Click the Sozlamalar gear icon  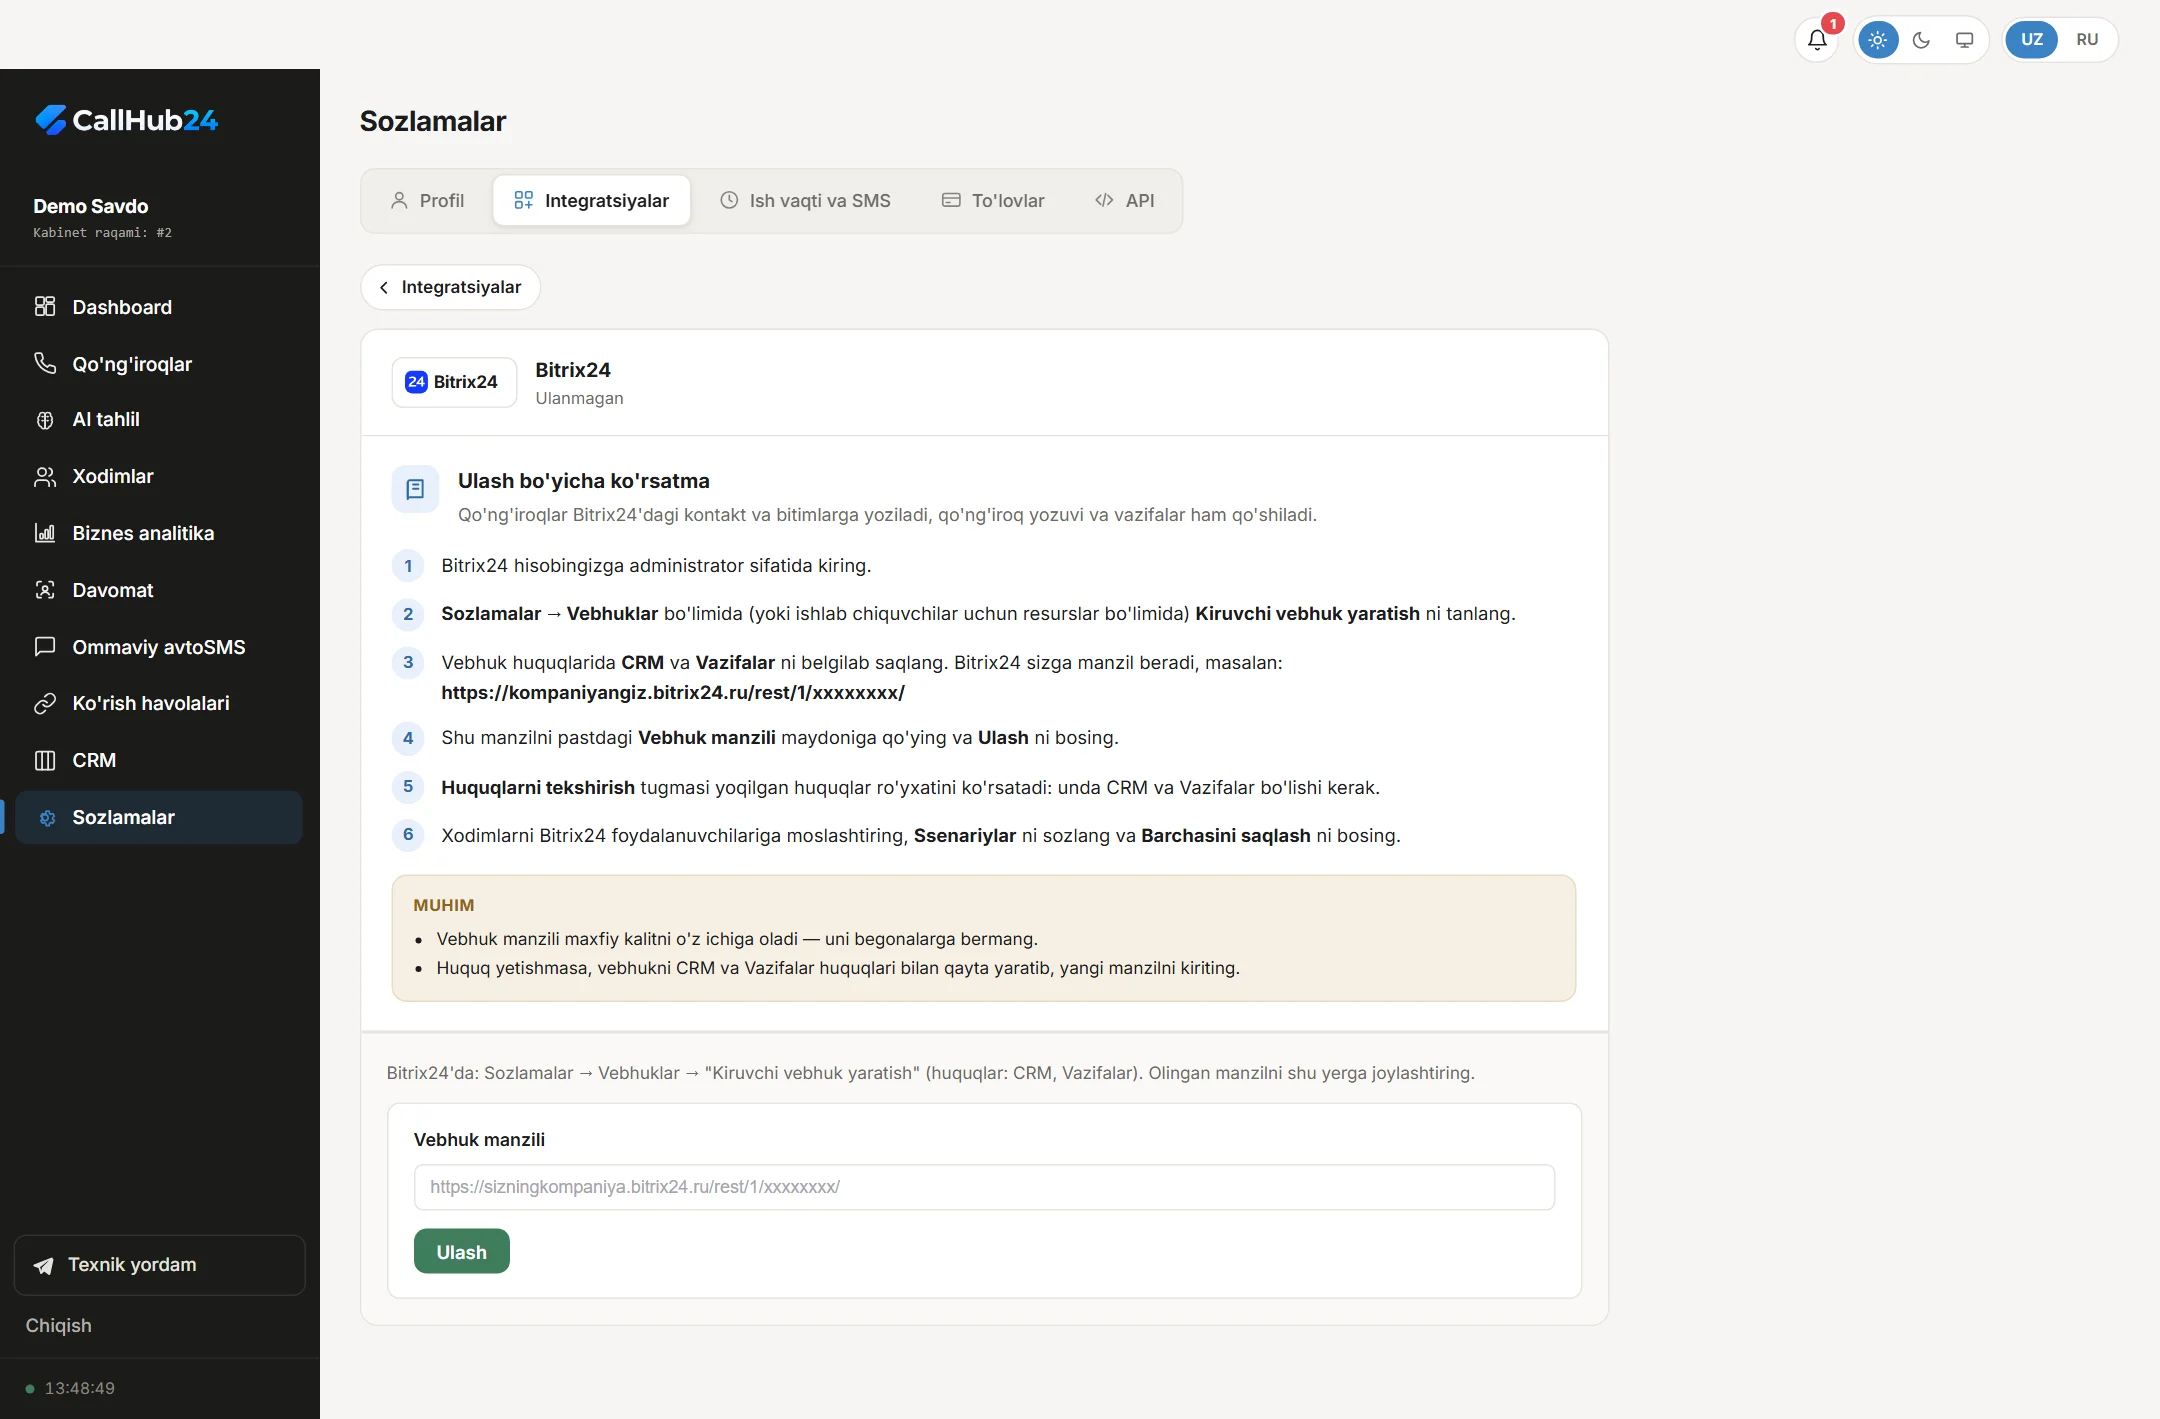coord(46,818)
